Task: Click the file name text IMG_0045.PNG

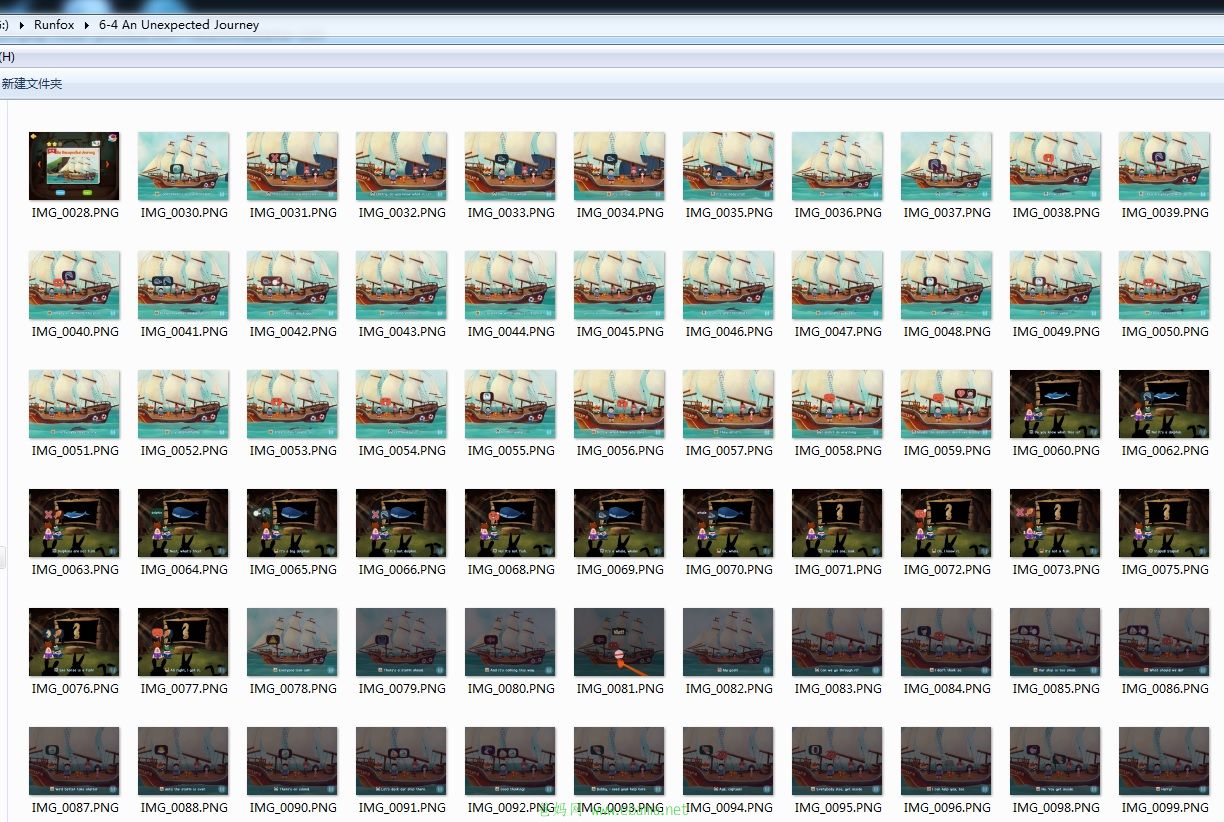Action: click(x=620, y=332)
